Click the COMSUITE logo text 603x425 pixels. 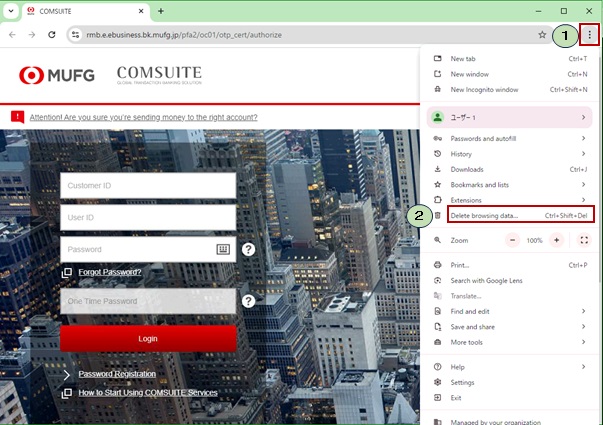[159, 75]
